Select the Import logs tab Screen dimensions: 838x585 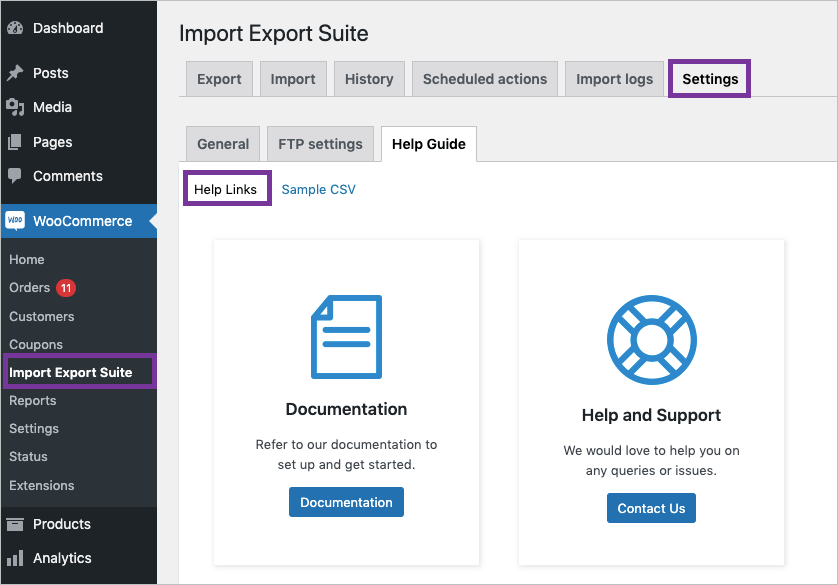[x=614, y=79]
